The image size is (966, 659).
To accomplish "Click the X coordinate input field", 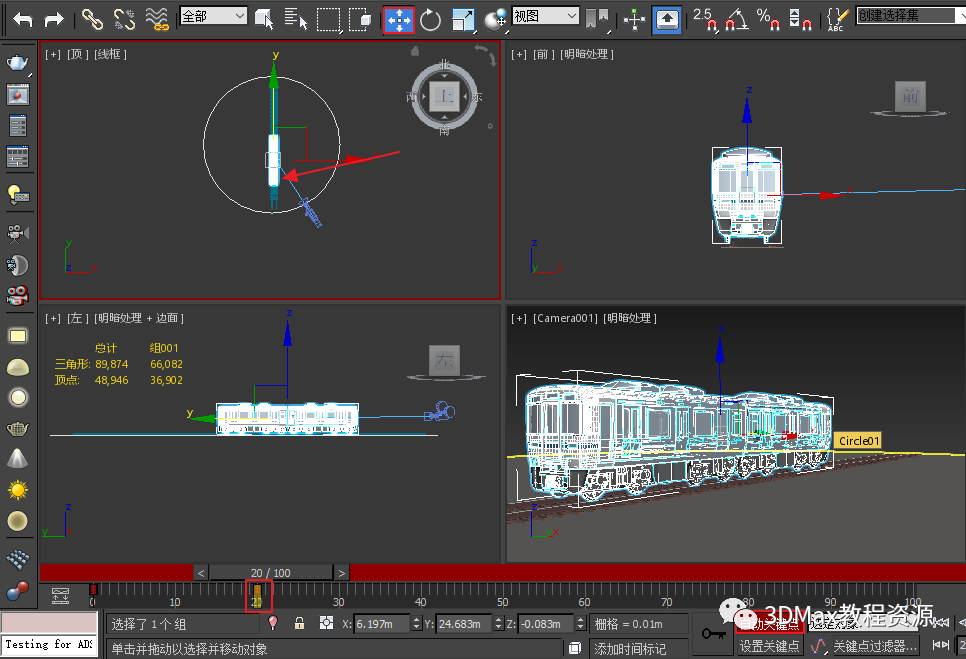I will click(382, 623).
